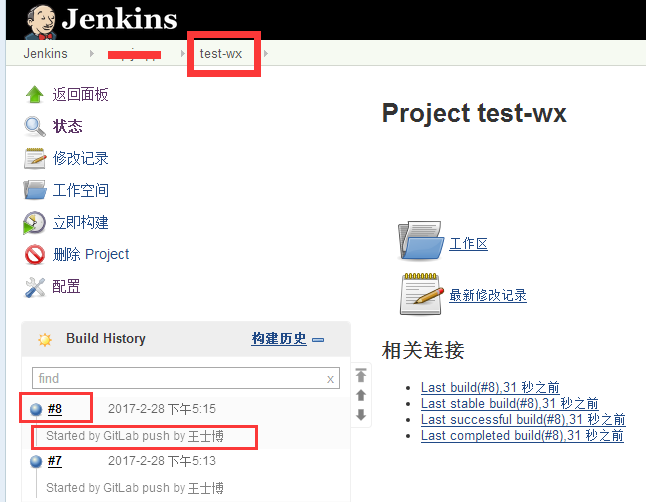
Task: Click build #8 timestamp 2017-2-28 下午5:15
Action: [162, 409]
